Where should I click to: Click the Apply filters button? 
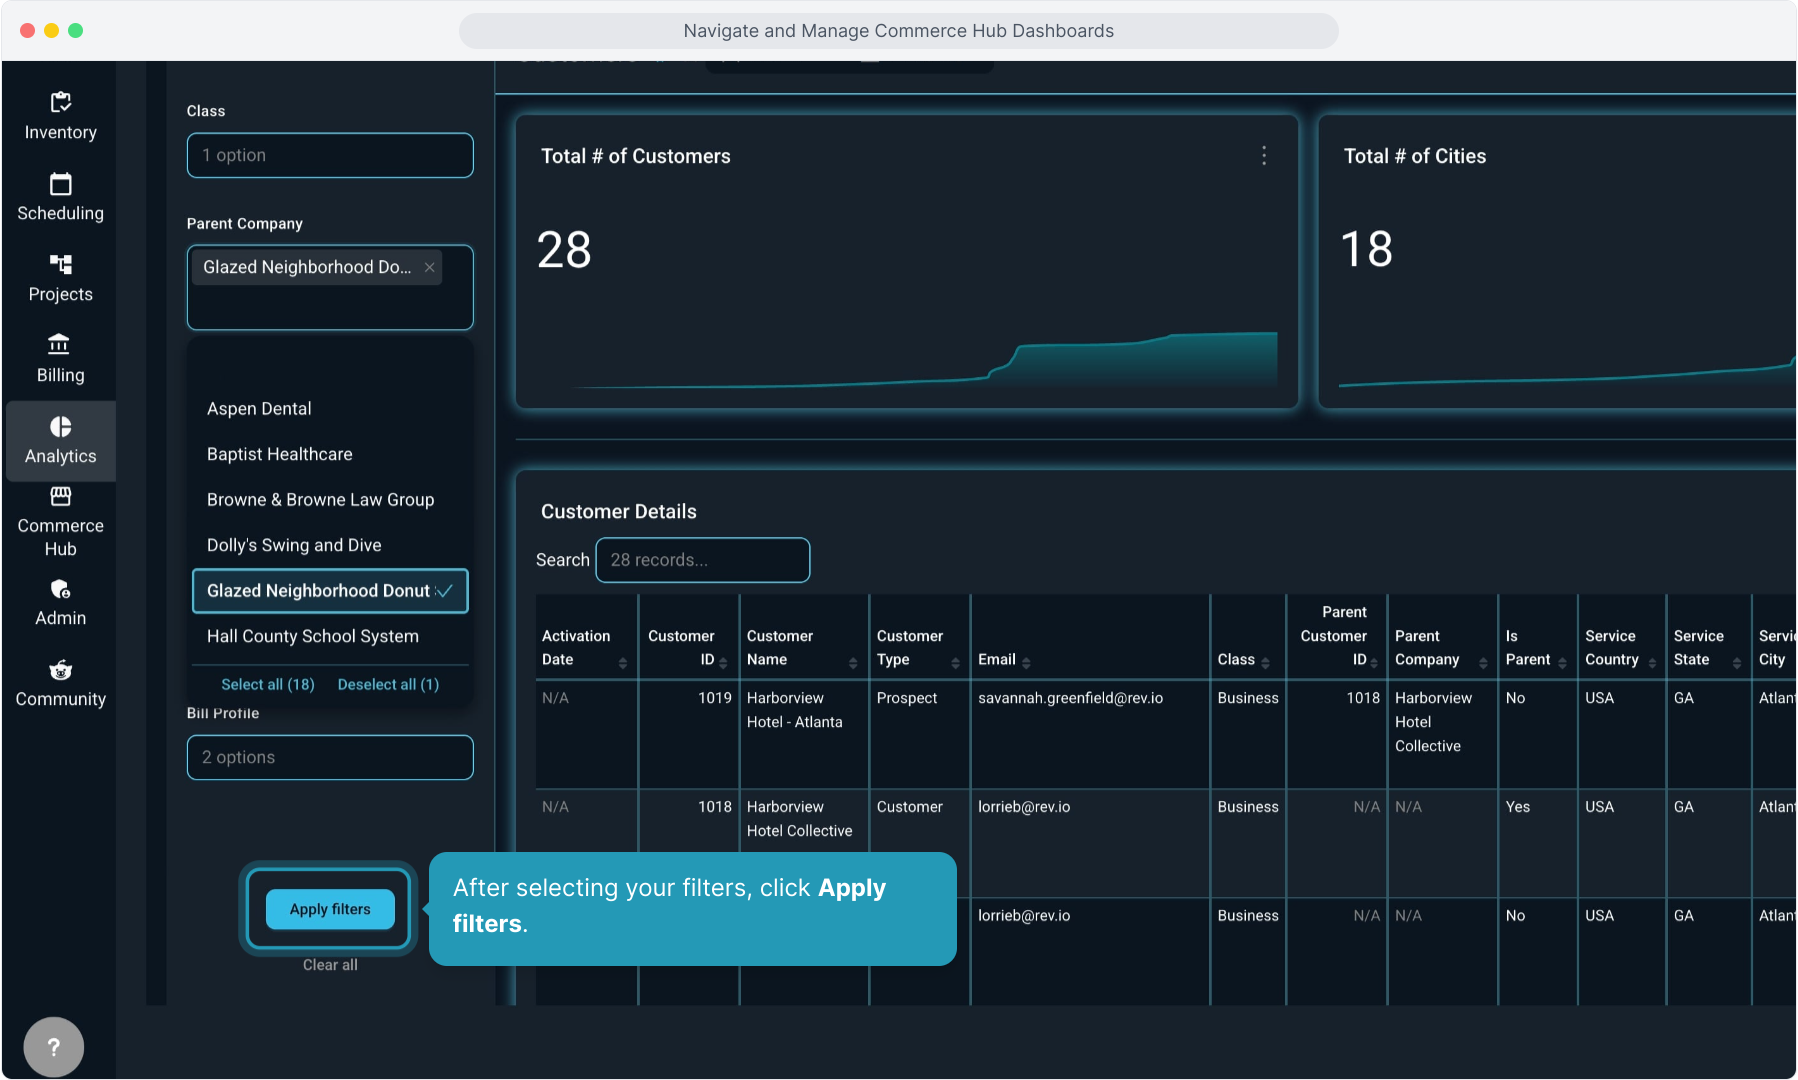pyautogui.click(x=330, y=909)
